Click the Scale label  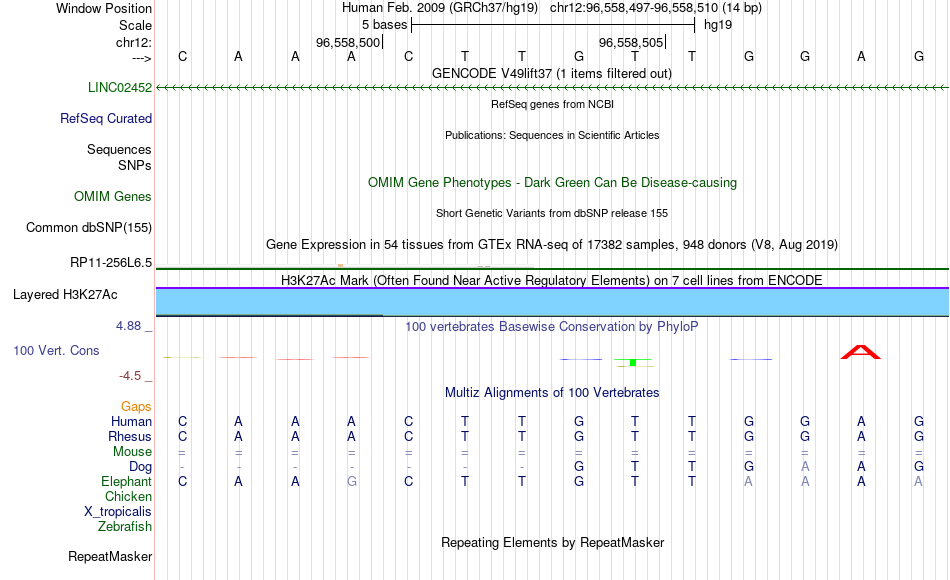click(136, 25)
